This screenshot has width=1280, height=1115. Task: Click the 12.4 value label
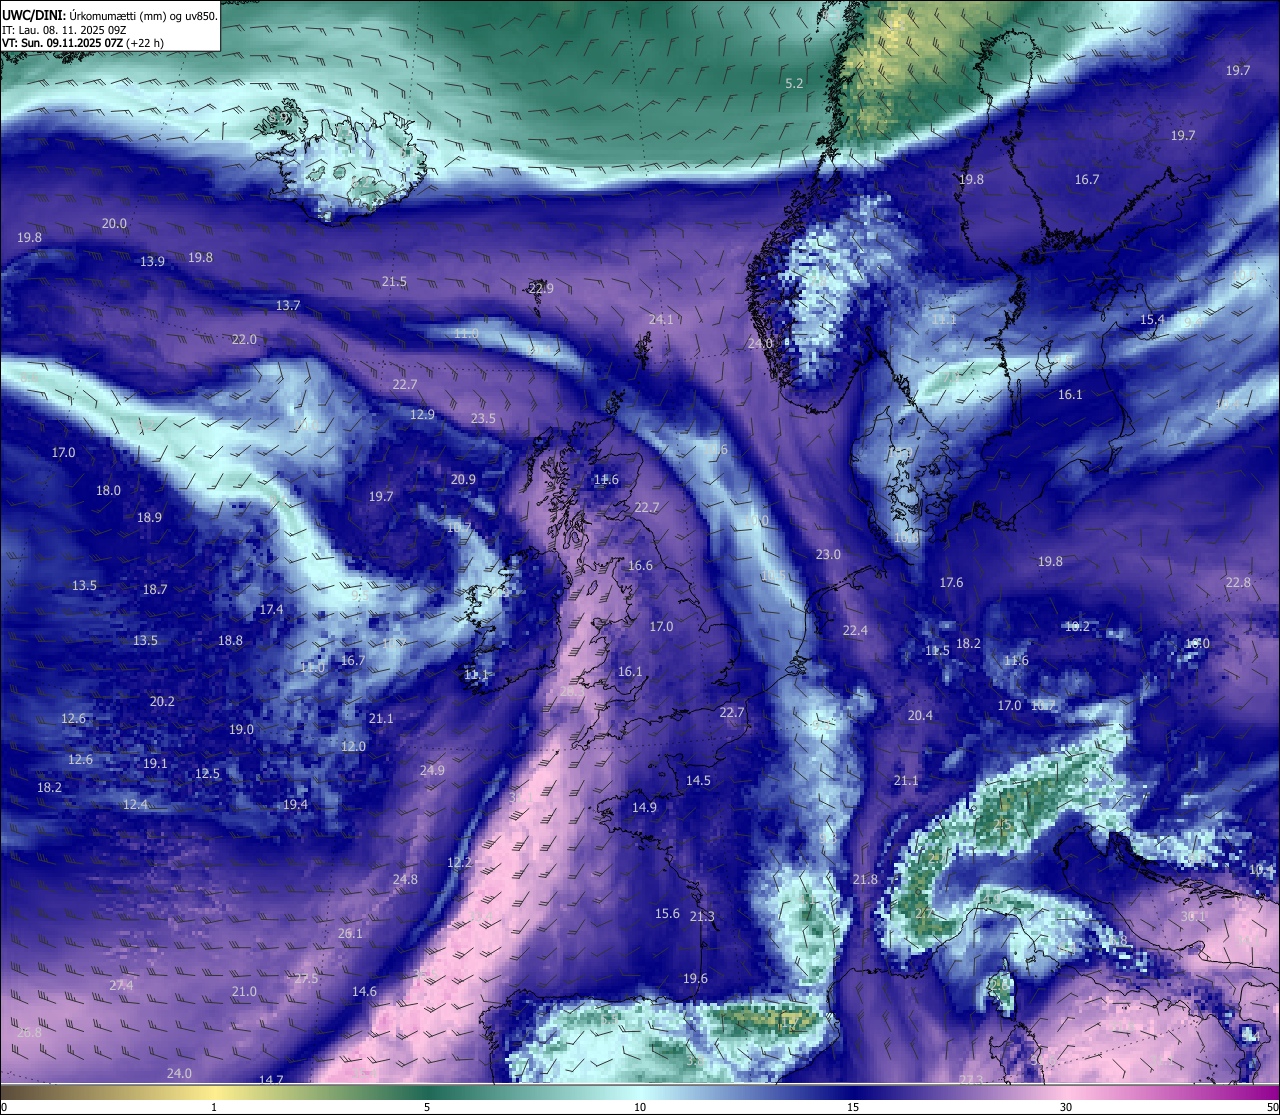click(135, 805)
